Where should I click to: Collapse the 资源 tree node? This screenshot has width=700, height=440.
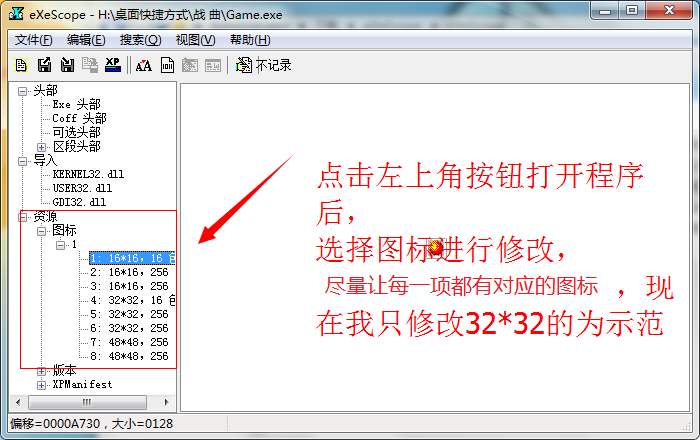point(22,217)
